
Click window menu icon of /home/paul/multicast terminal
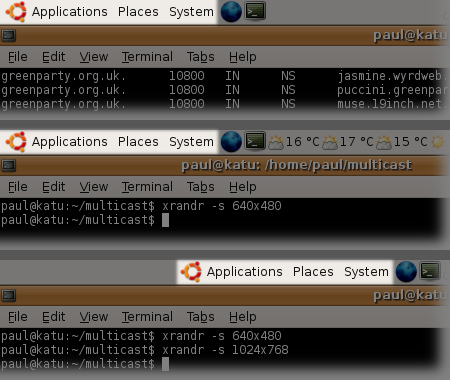click(8, 165)
